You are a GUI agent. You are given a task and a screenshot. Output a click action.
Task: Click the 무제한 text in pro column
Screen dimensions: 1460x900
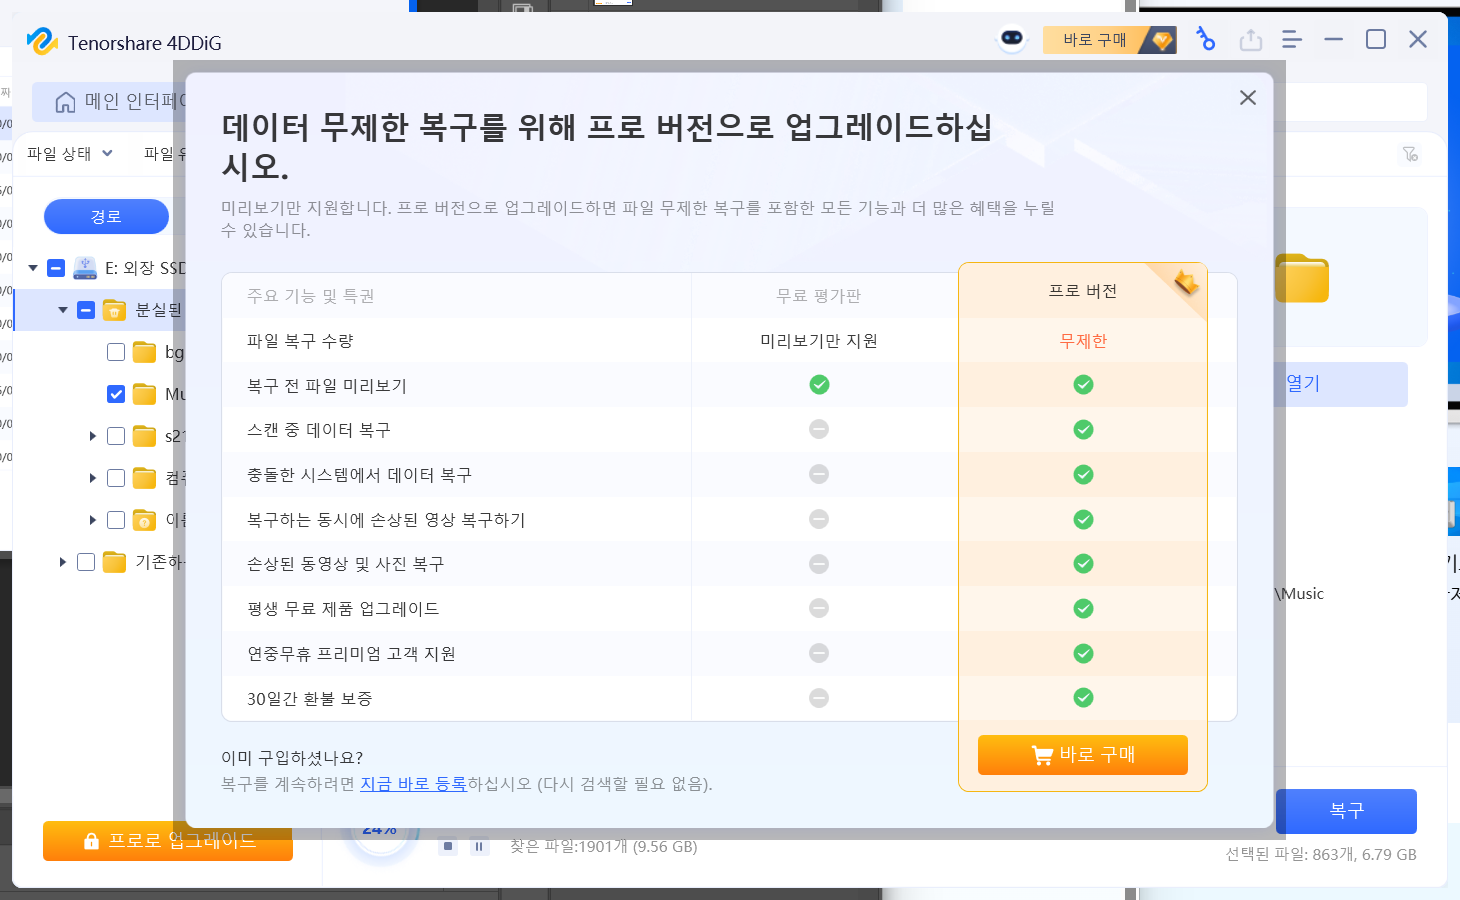tap(1083, 341)
